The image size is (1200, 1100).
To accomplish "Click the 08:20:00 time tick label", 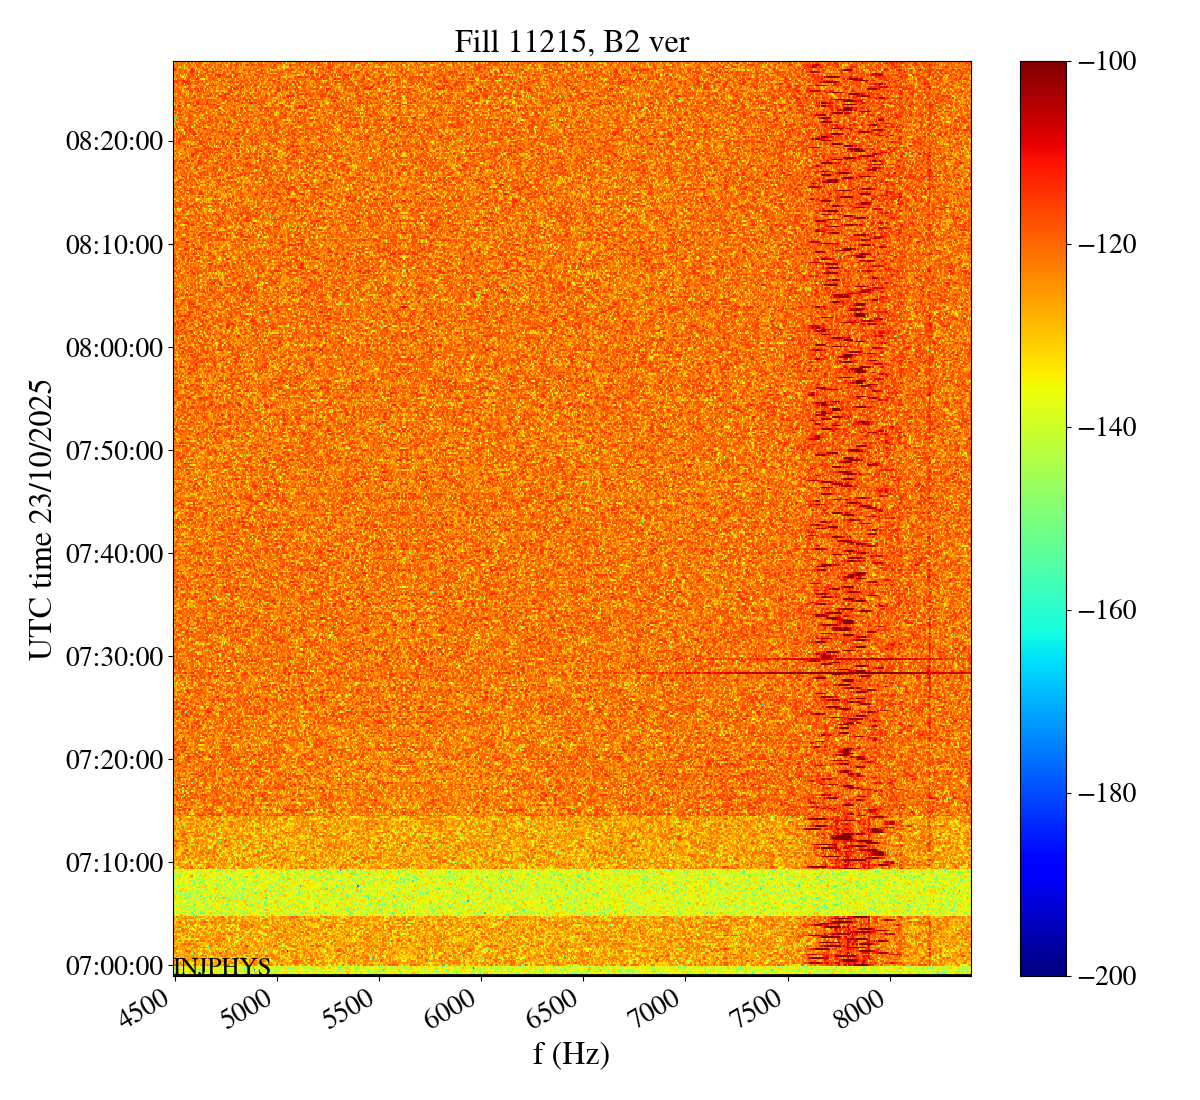I will click(114, 141).
